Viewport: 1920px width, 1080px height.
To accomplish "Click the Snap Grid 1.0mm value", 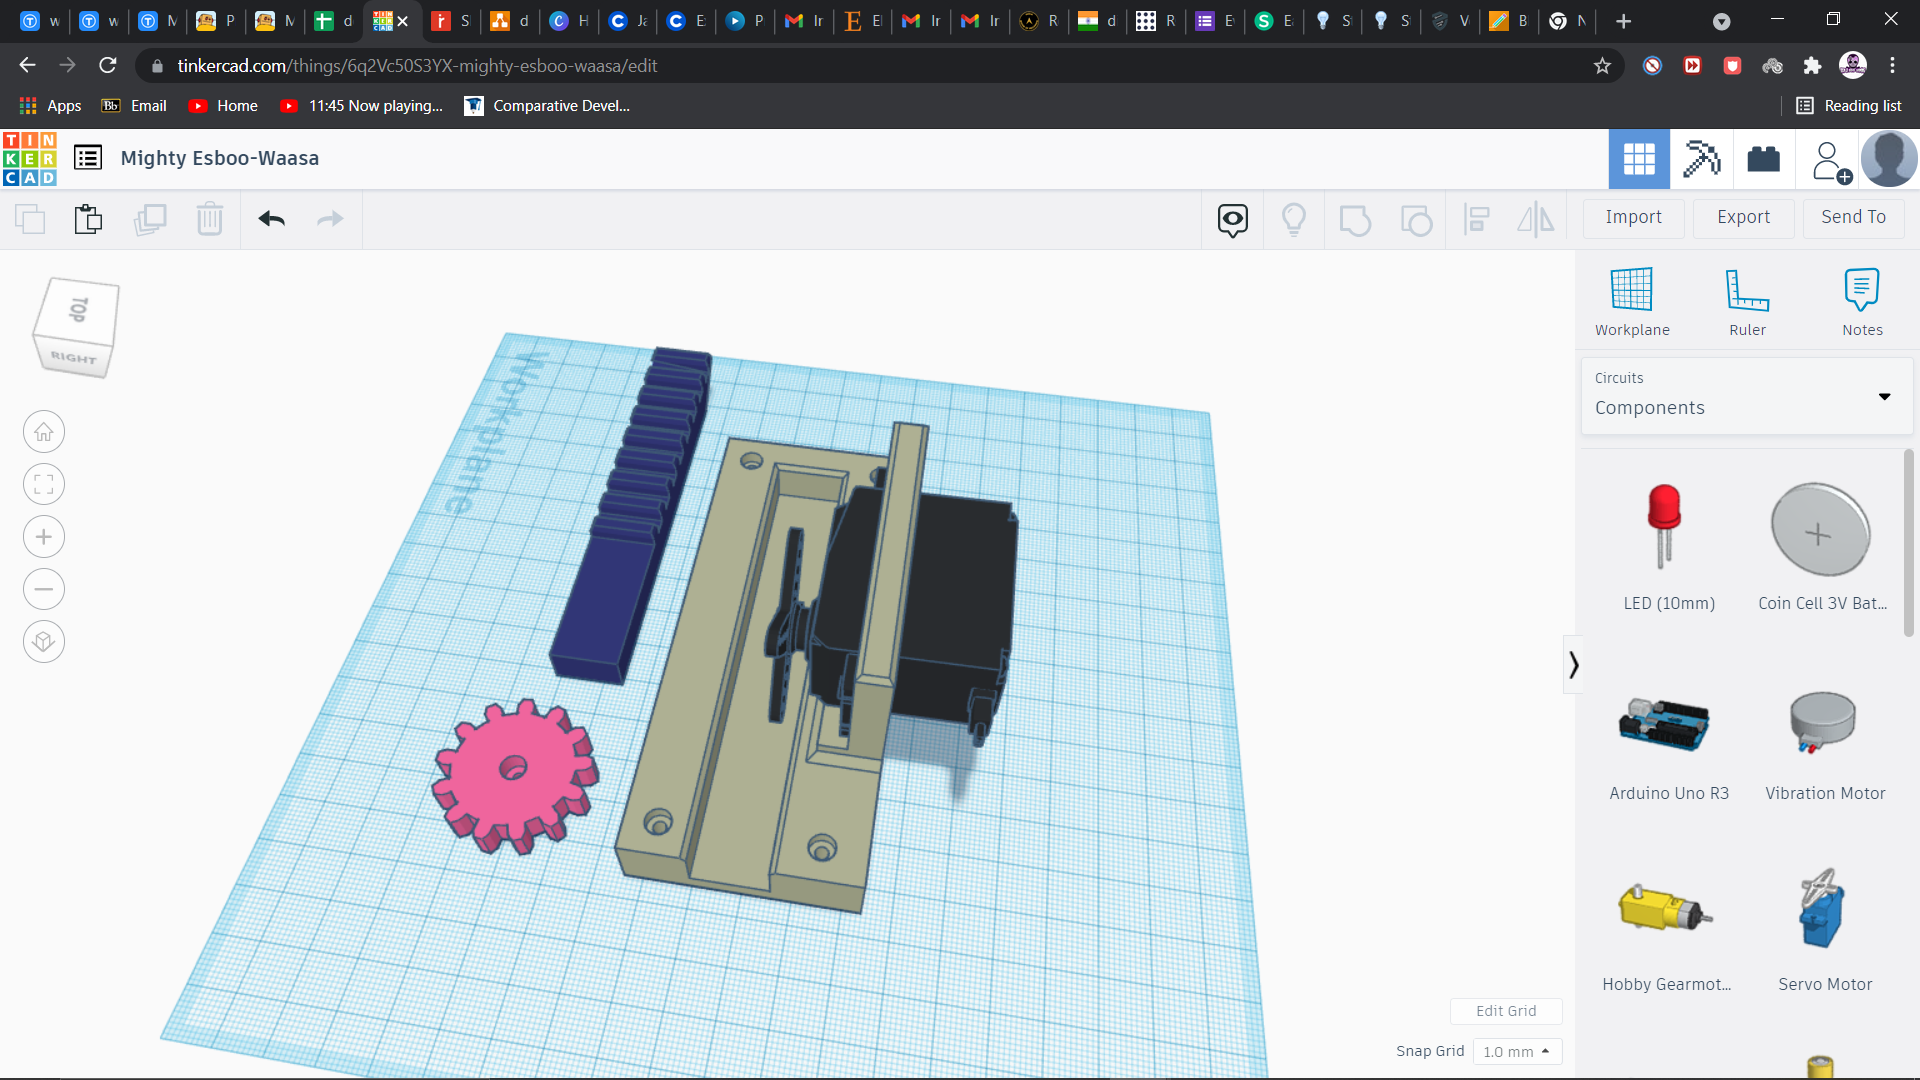I will pyautogui.click(x=1515, y=1051).
